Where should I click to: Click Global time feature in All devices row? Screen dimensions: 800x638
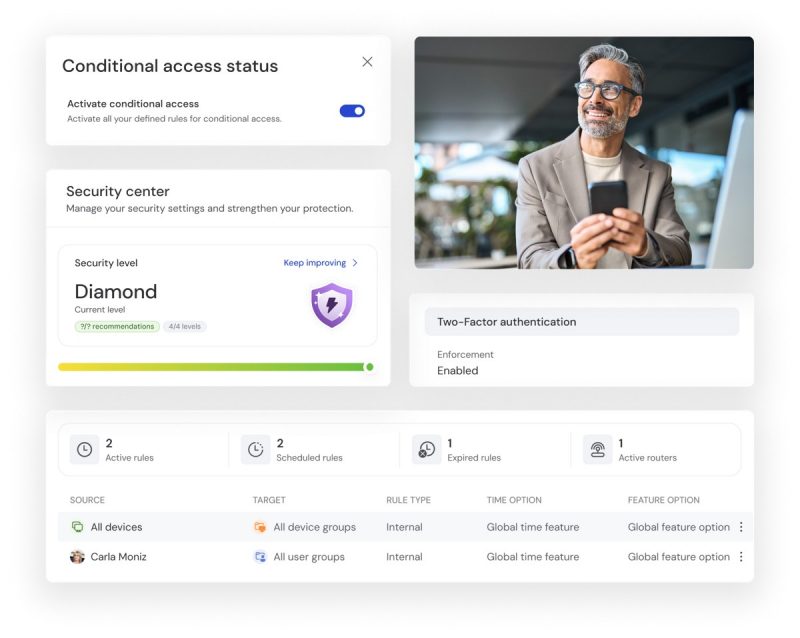point(533,527)
